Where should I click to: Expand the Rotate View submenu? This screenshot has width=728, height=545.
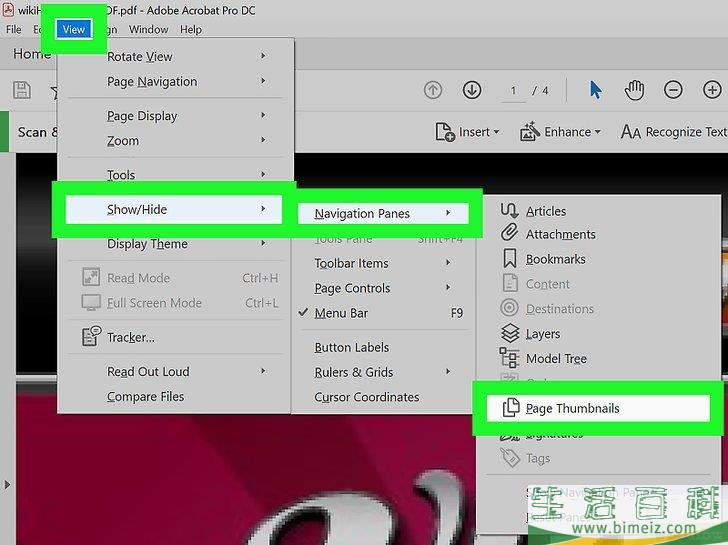point(176,57)
